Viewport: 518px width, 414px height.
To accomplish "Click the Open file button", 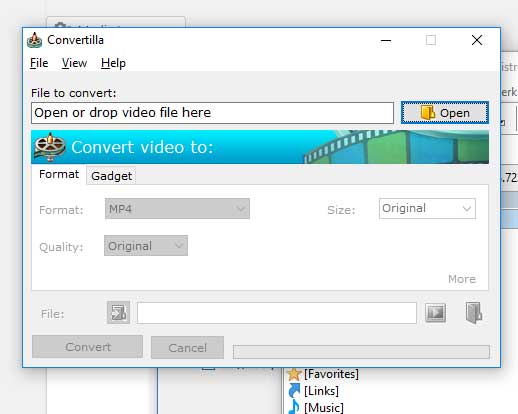I will tap(445, 113).
